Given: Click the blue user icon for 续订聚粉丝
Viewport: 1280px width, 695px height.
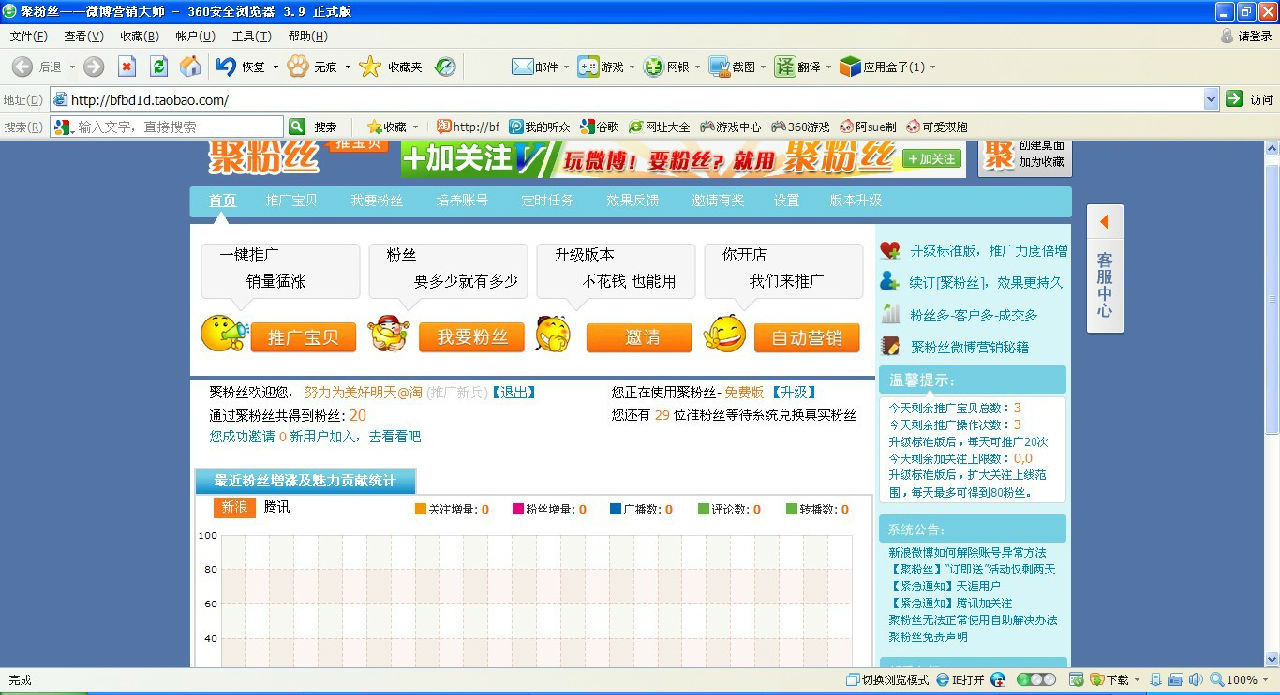Looking at the screenshot, I should [x=890, y=282].
